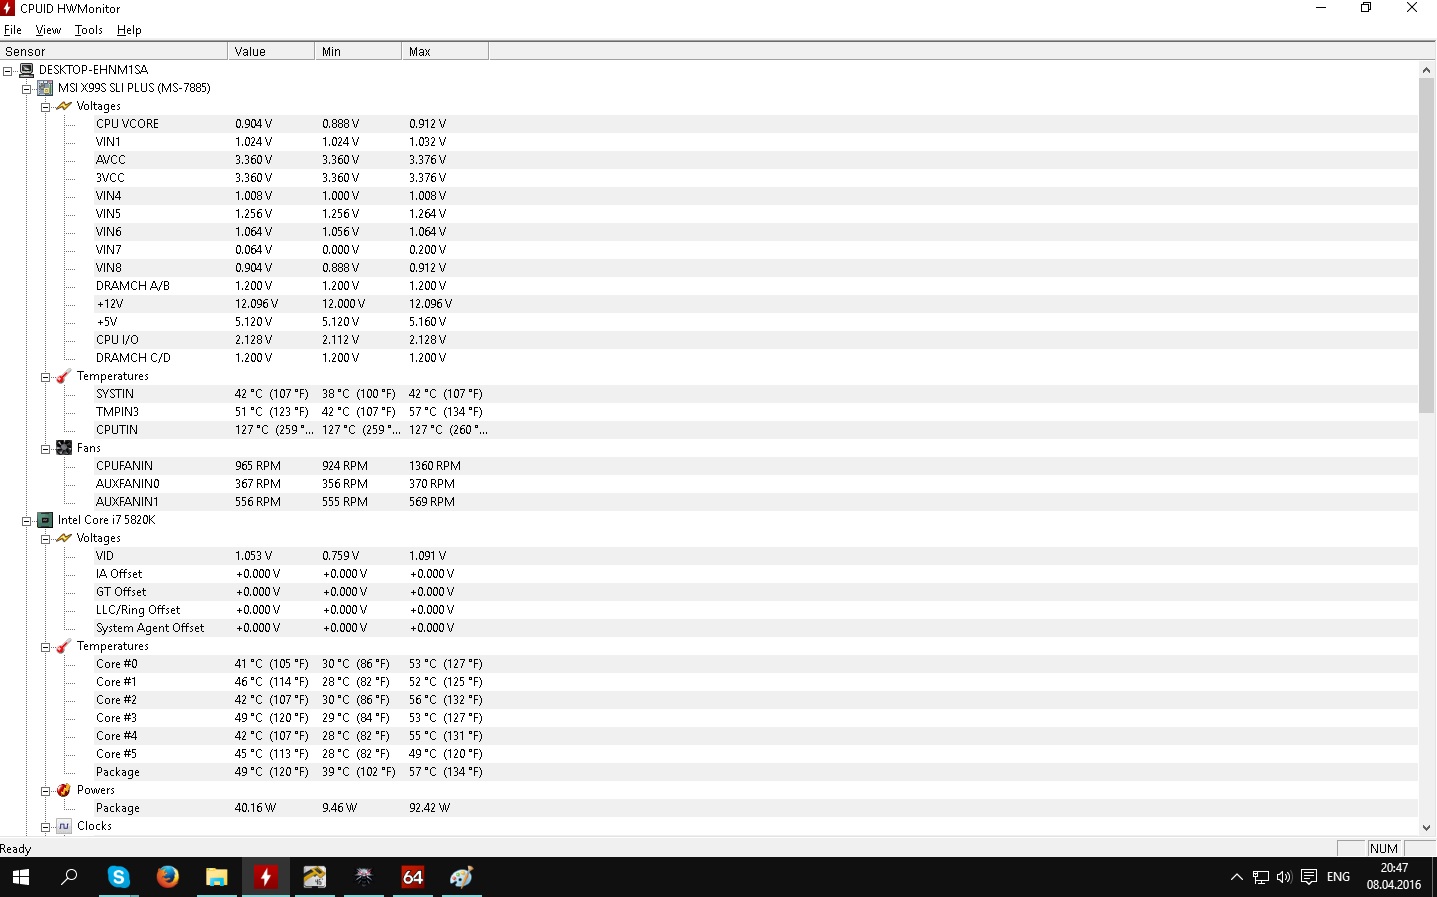
Task: Select the CPUFANIN fan row
Action: coord(756,466)
